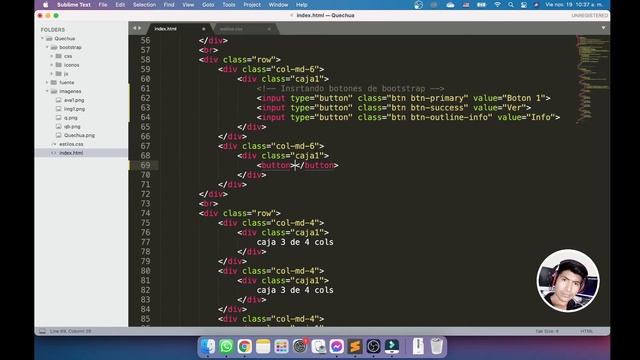The height and width of the screenshot is (360, 640).
Task: Open the Help menu
Action: (x=302, y=5)
